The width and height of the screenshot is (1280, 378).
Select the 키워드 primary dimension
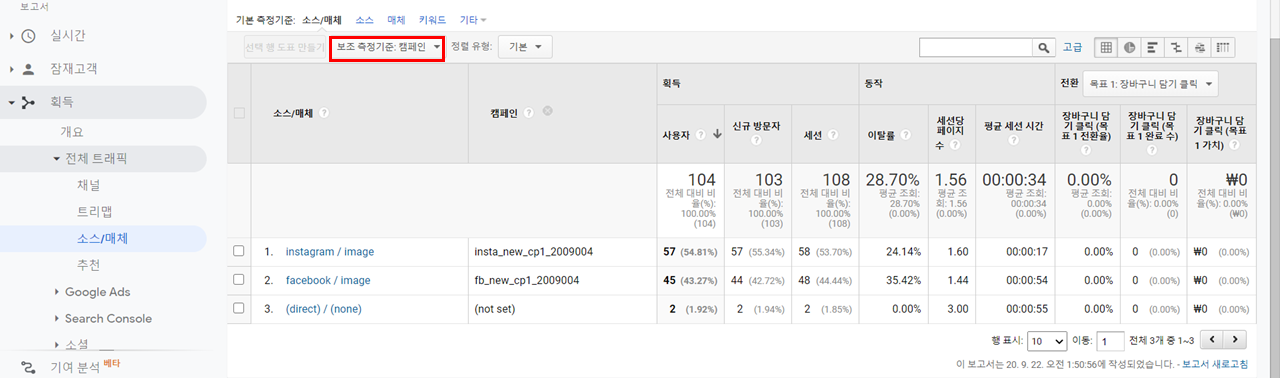tap(433, 19)
